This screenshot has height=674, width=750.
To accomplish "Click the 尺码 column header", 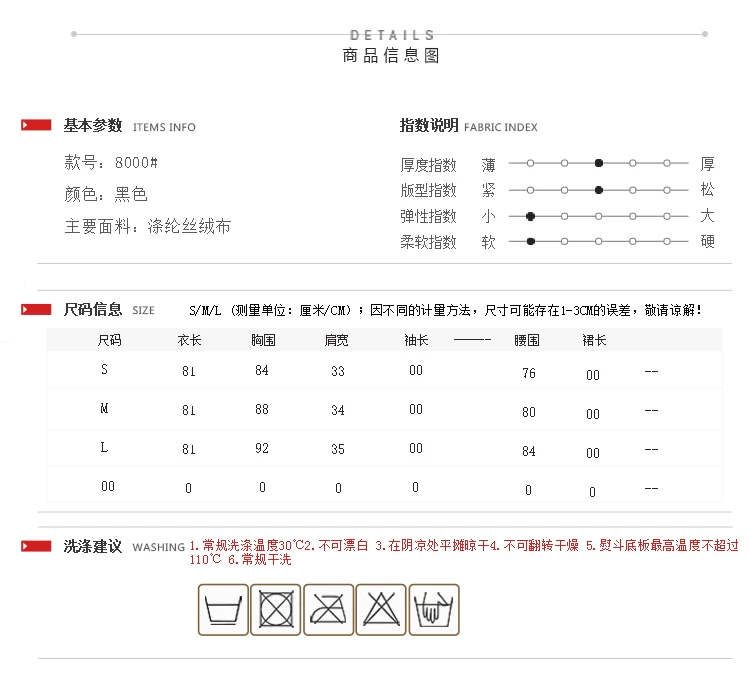I will (x=109, y=341).
